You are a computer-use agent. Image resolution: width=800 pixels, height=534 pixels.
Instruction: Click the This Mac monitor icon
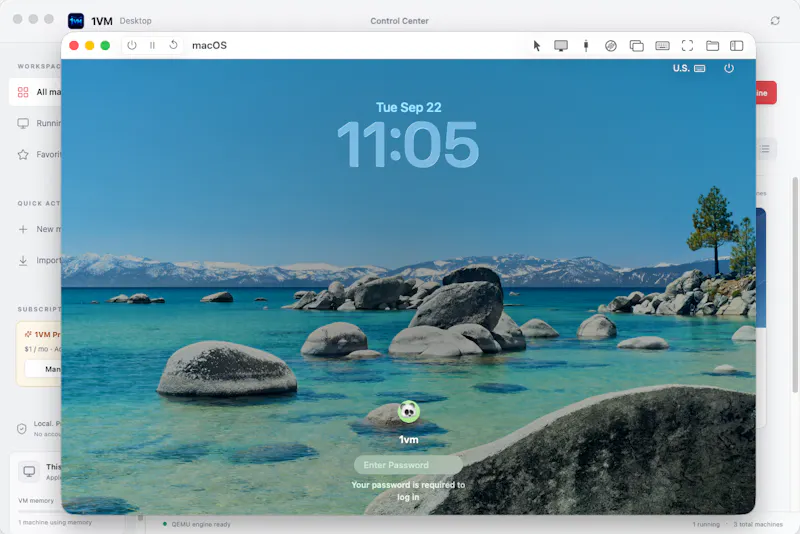(29, 471)
